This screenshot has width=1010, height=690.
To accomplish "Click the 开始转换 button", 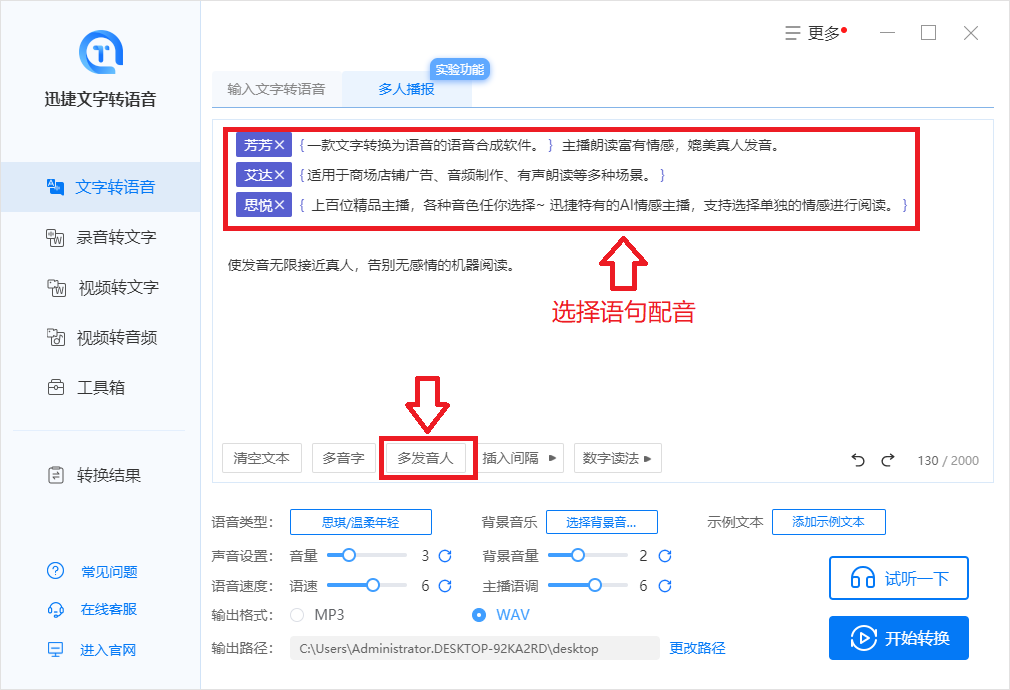I will (x=899, y=638).
